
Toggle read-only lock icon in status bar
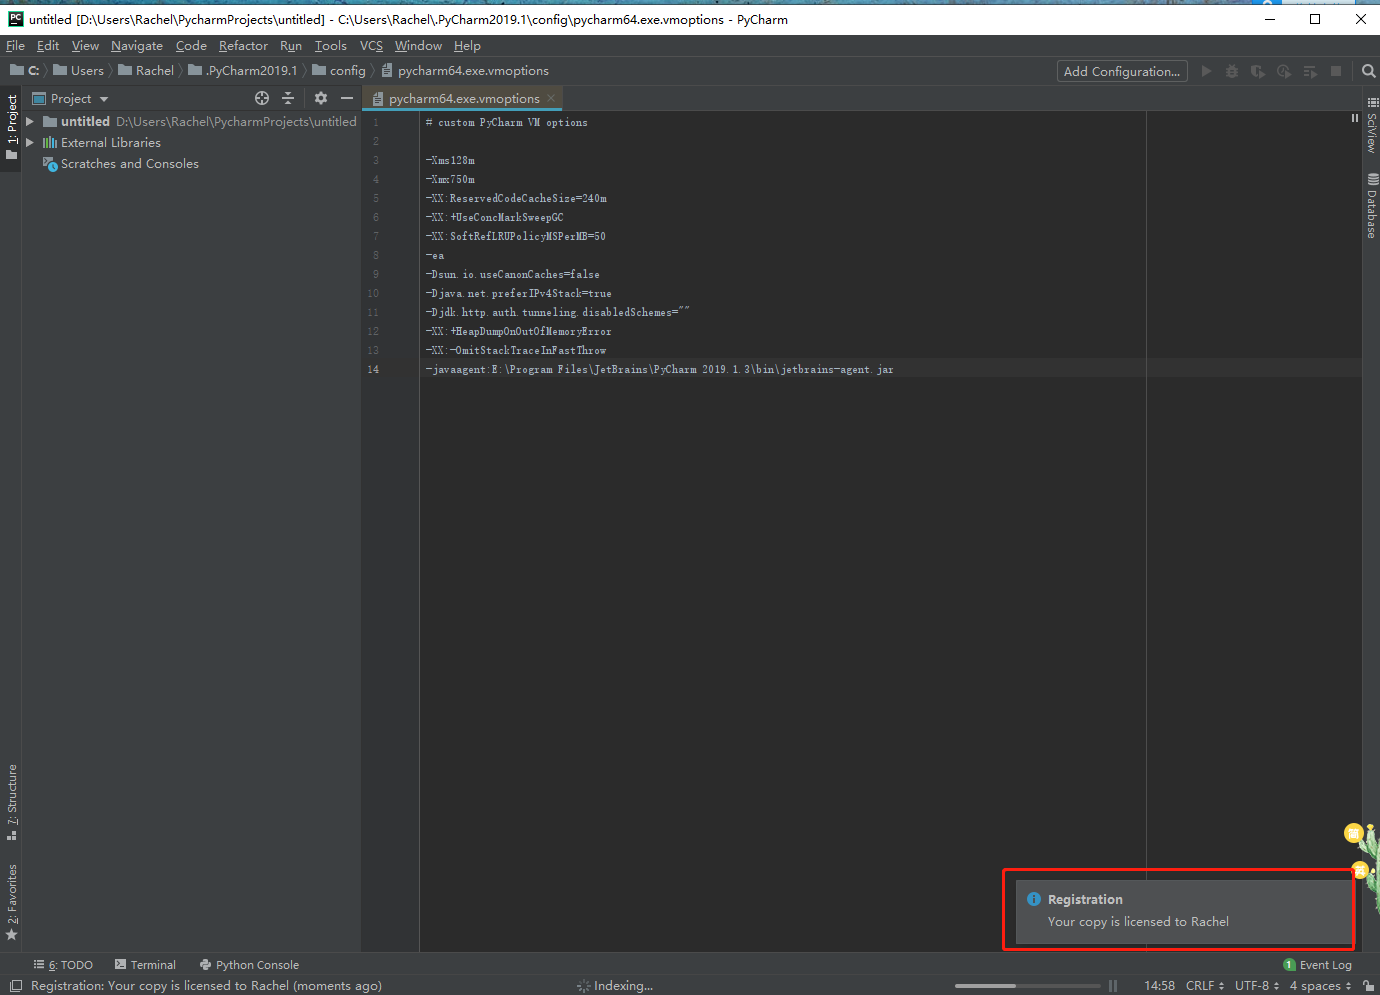[1368, 986]
